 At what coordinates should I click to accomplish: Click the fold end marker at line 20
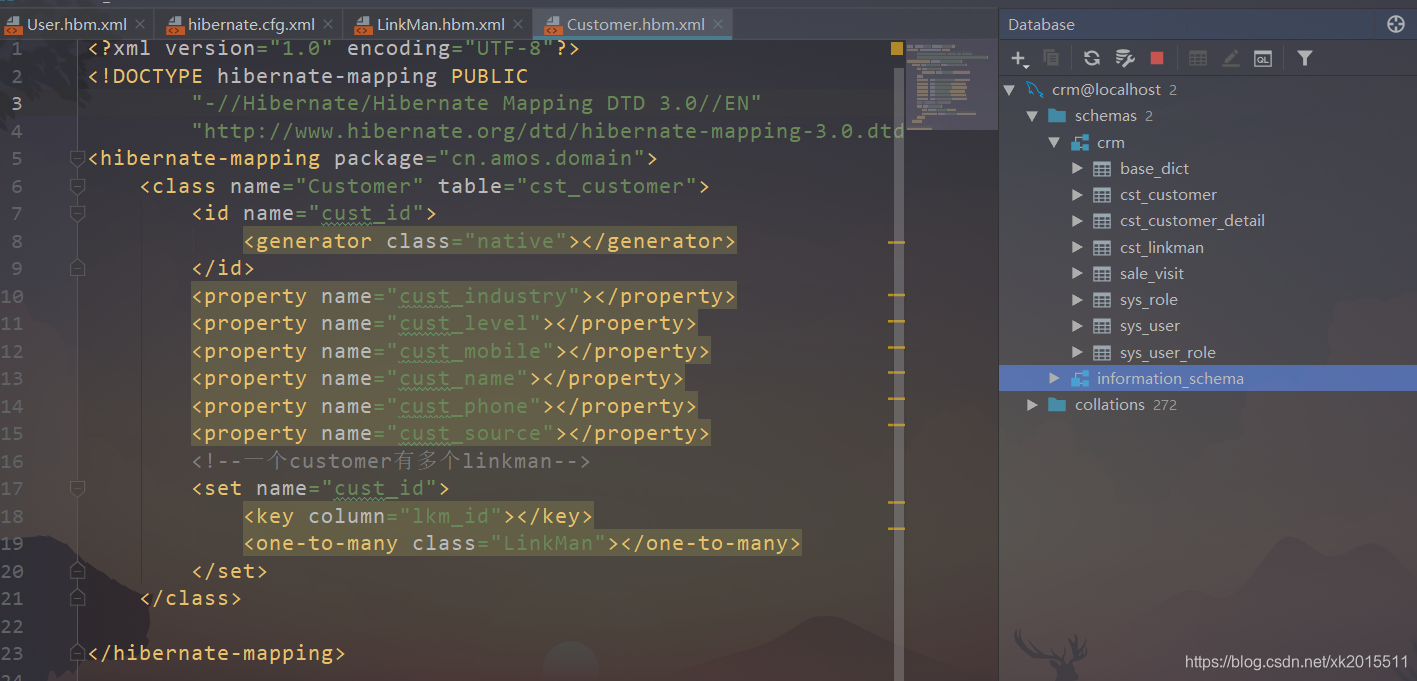(77, 571)
